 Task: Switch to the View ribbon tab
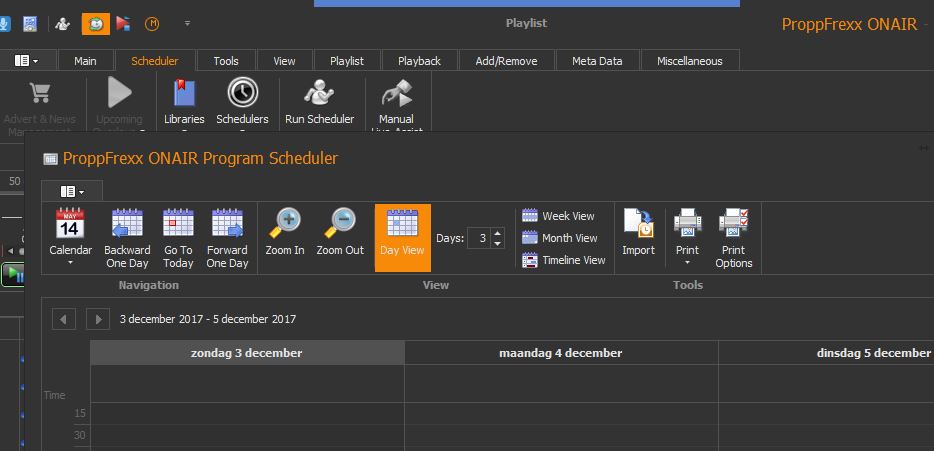[x=284, y=61]
